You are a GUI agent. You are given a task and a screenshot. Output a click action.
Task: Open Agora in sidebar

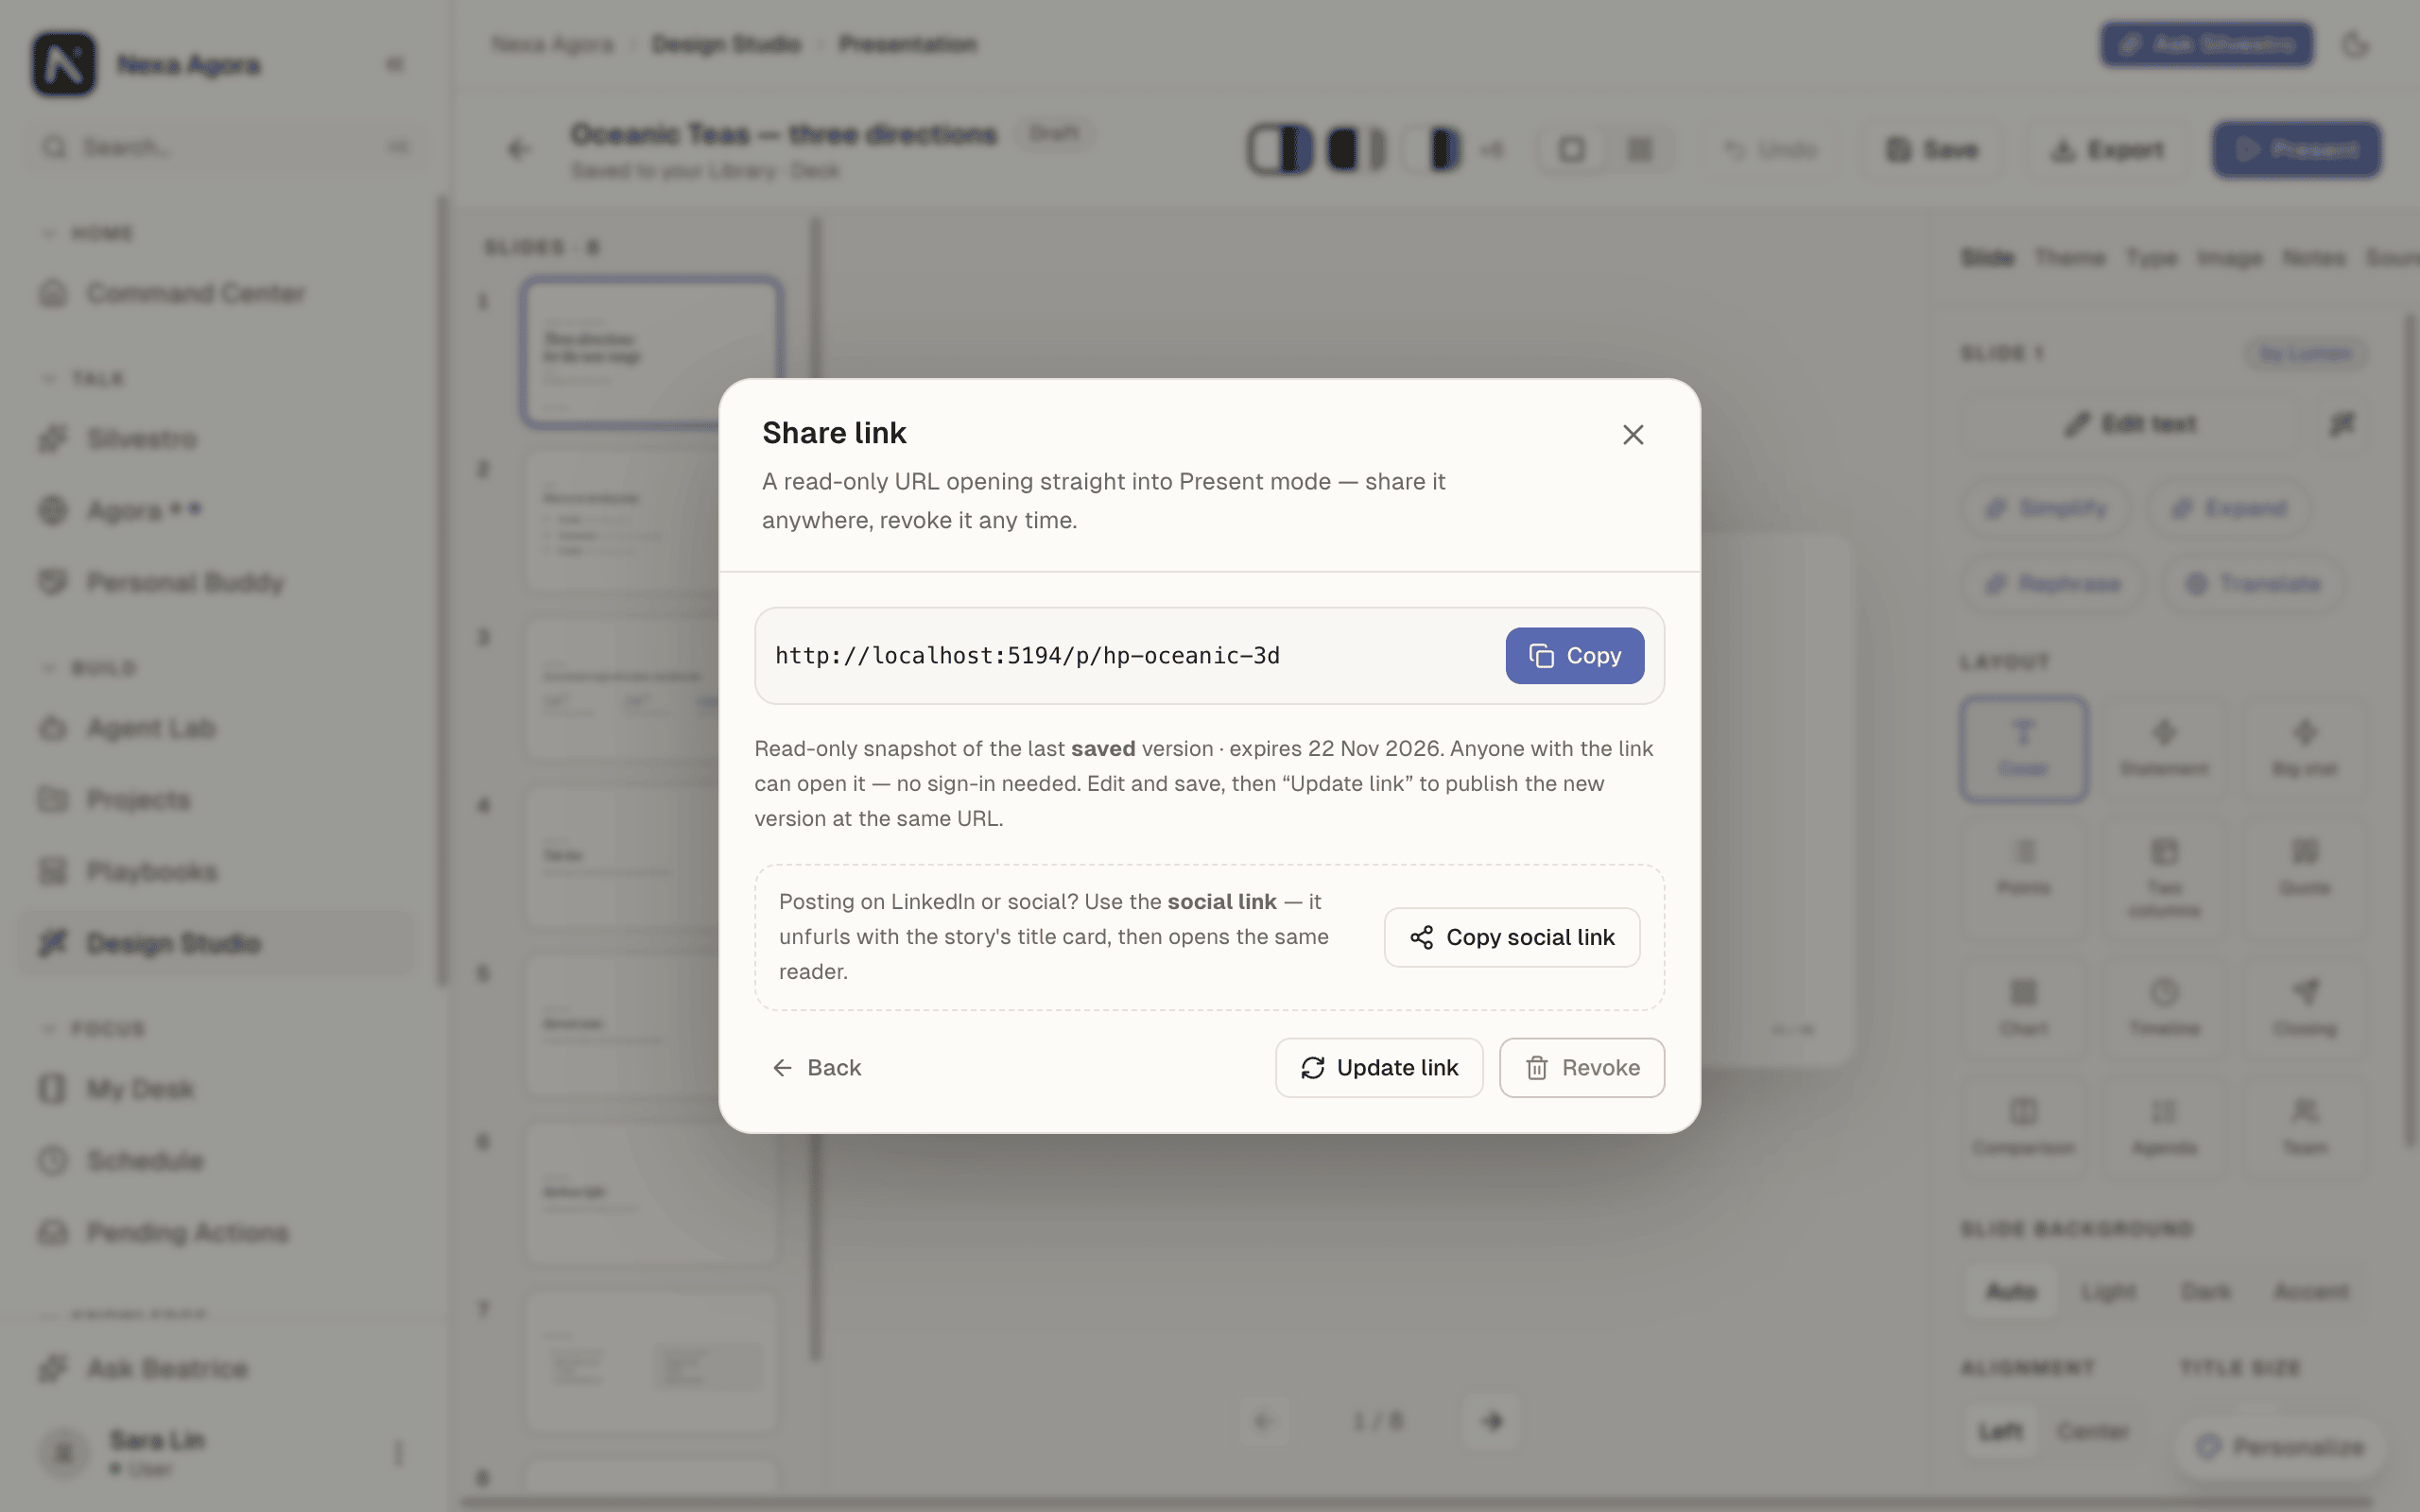click(x=216, y=511)
